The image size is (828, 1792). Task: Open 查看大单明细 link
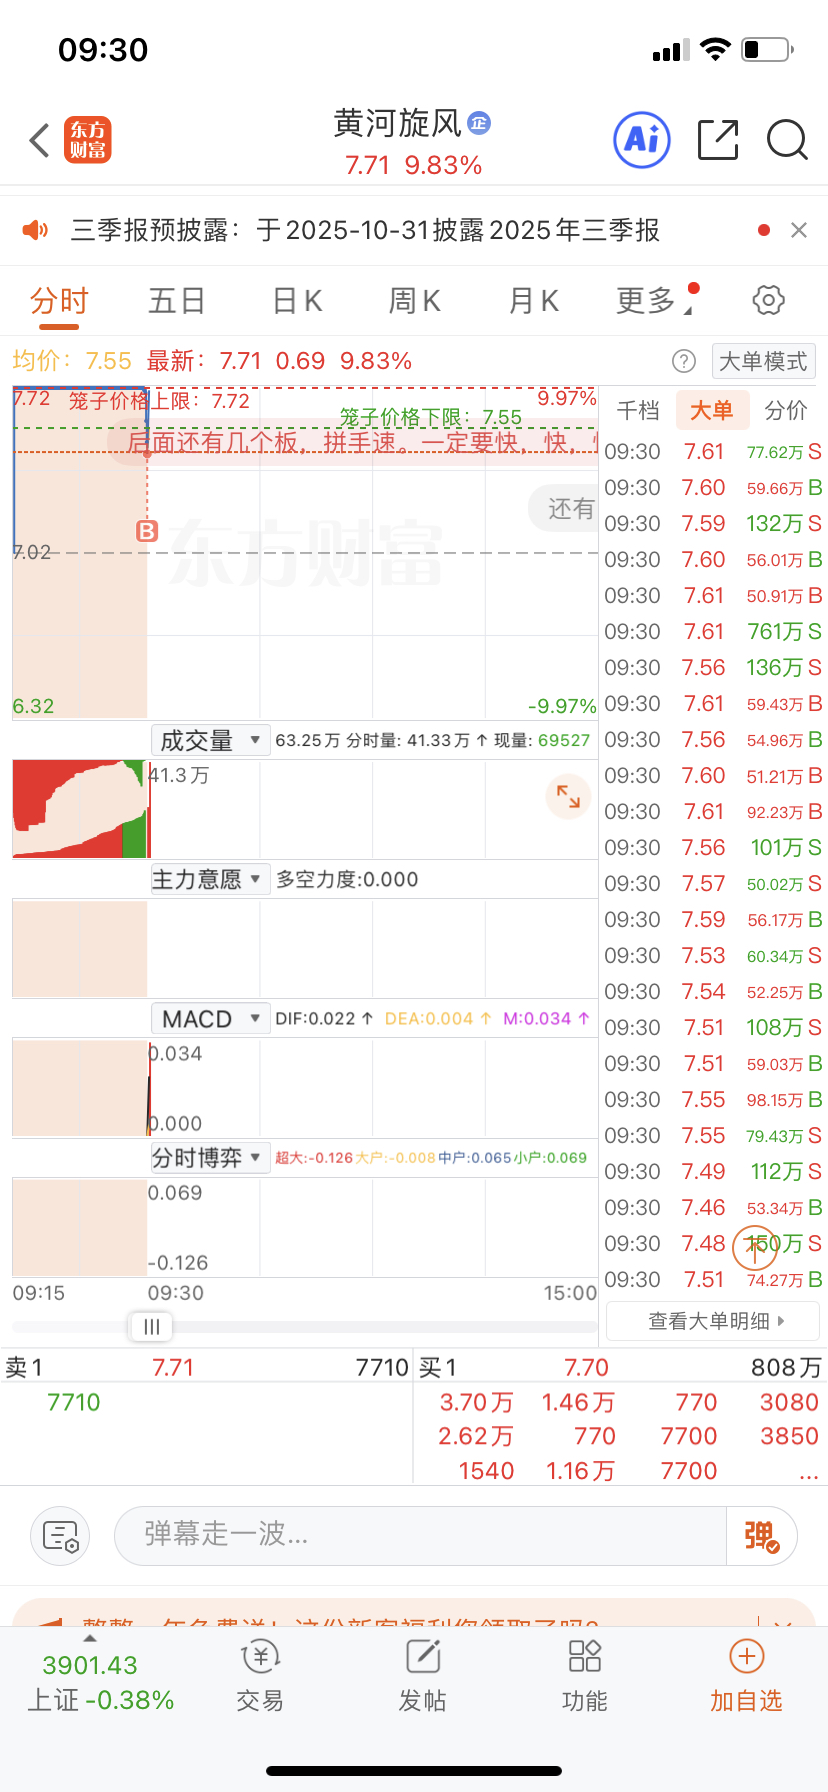[713, 1321]
